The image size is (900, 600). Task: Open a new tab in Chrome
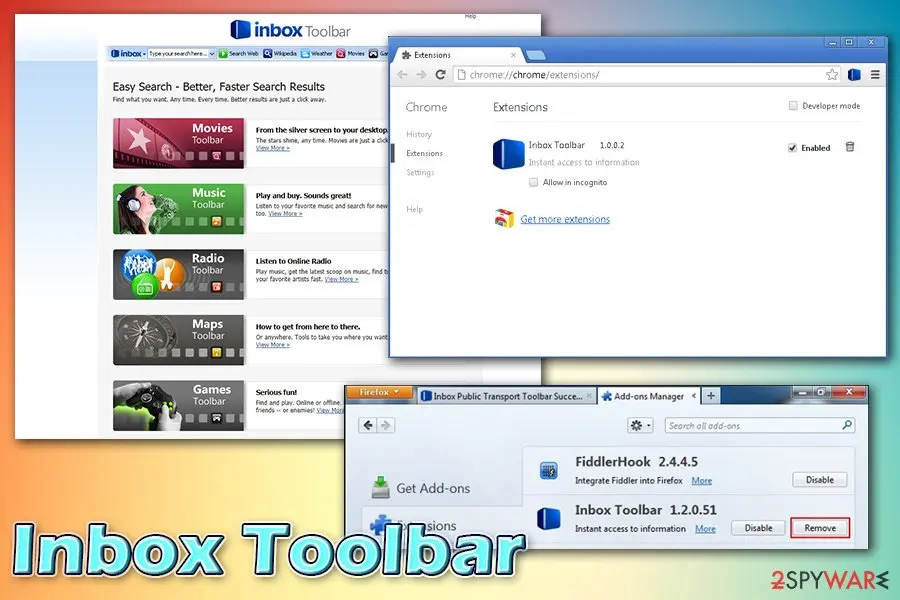[x=536, y=55]
